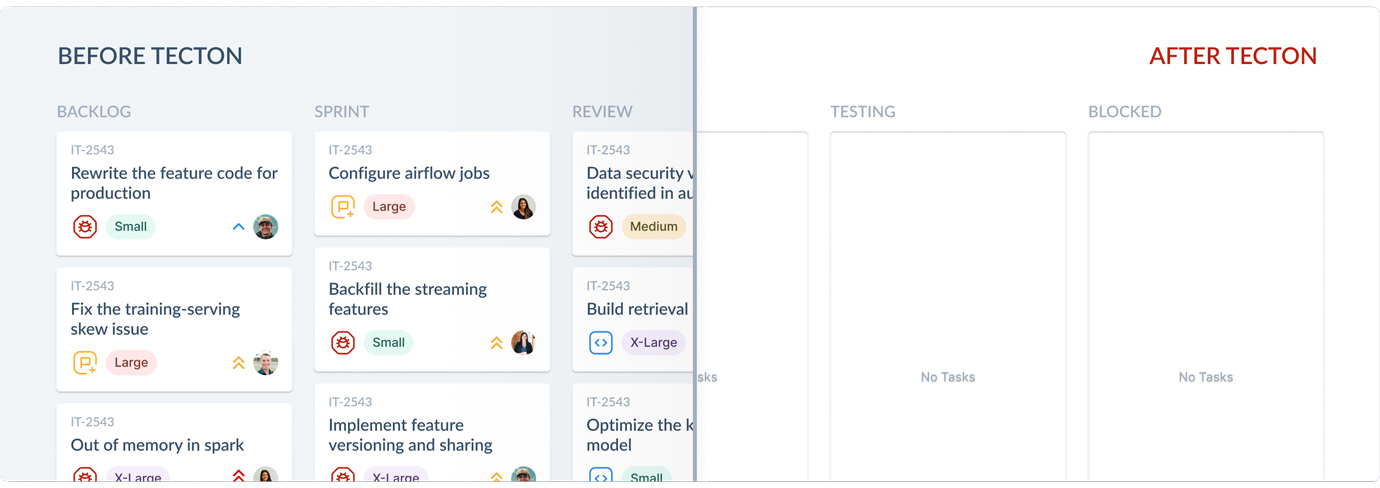Open 'Fix the training-serving skew issue' card title
Viewport: 1380px width, 488px height.
pyautogui.click(x=155, y=319)
